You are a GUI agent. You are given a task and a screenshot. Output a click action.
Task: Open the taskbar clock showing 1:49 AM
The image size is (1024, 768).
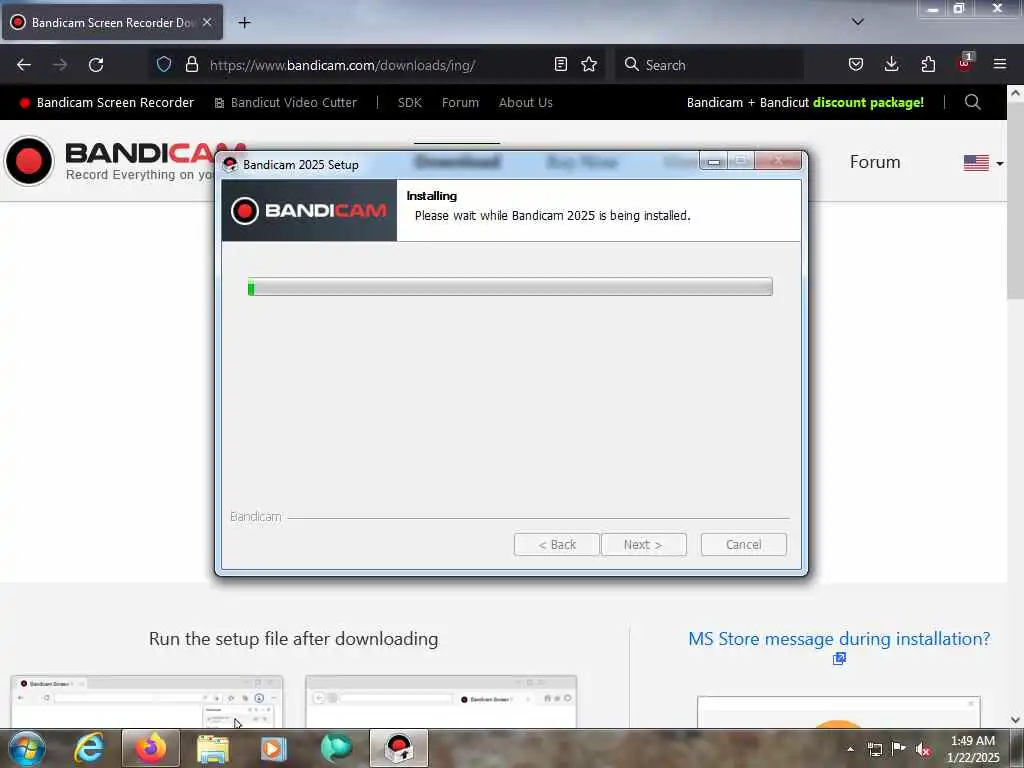point(973,749)
